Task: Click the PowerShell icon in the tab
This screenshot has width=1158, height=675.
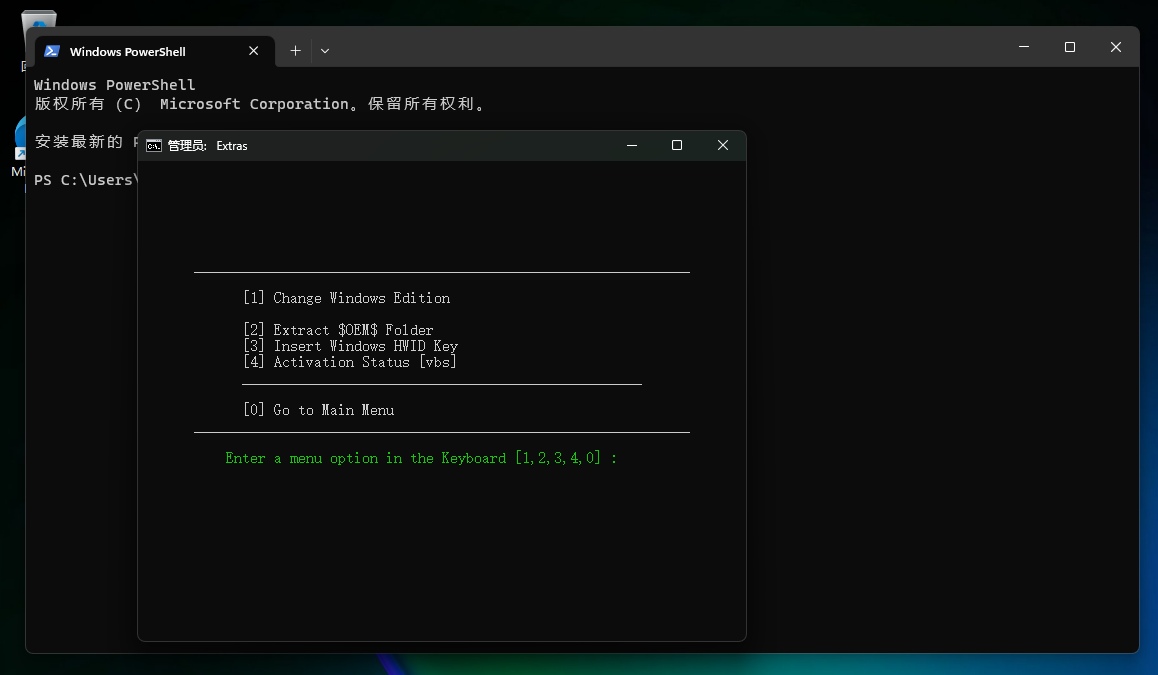Action: click(52, 51)
